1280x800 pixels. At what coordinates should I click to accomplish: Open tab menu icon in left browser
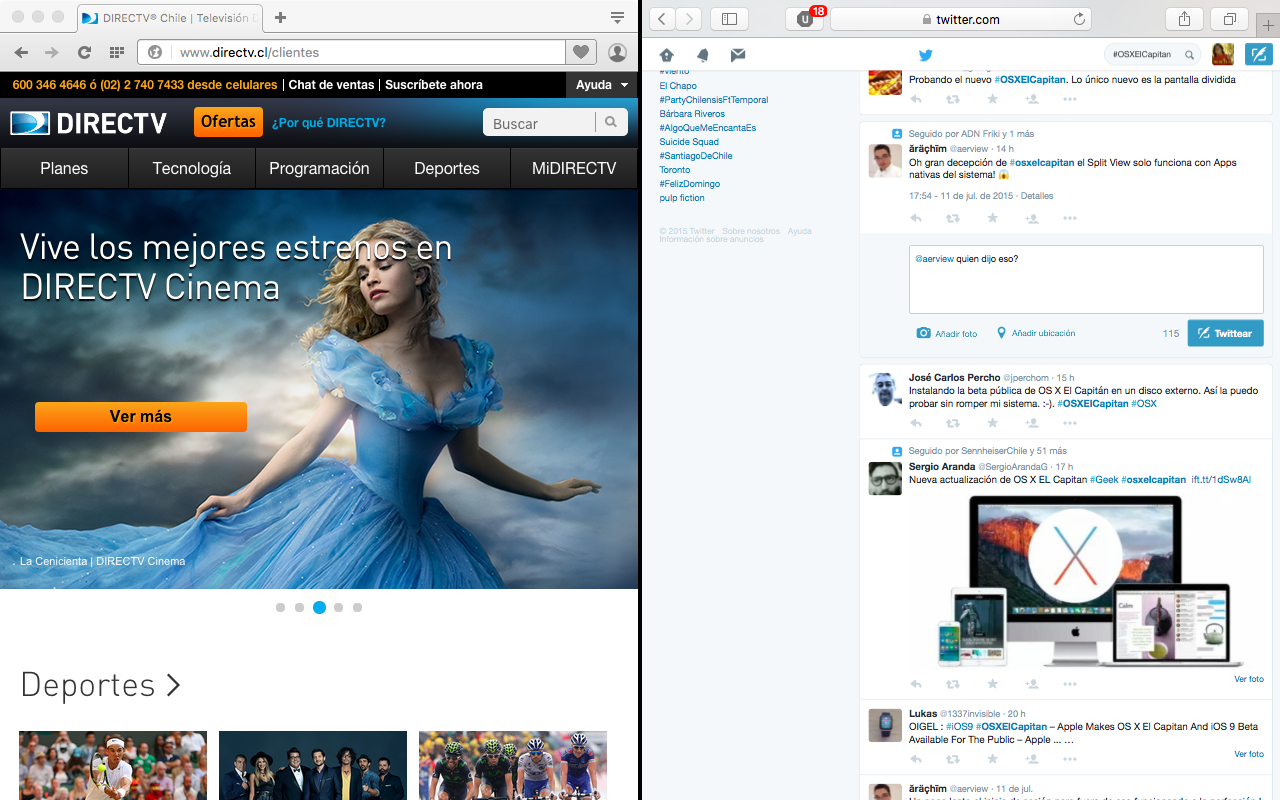click(x=617, y=18)
